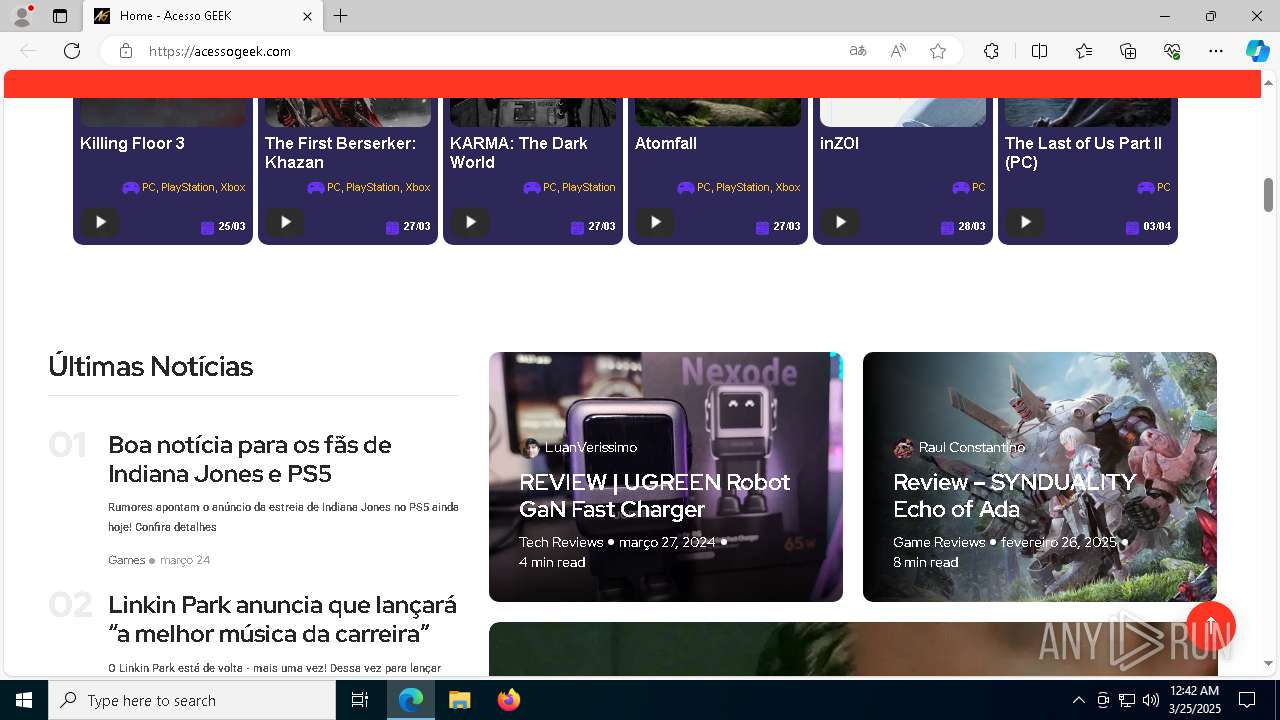Close the Home - Acesso GEEK tab
The width and height of the screenshot is (1280, 720).
tap(308, 16)
